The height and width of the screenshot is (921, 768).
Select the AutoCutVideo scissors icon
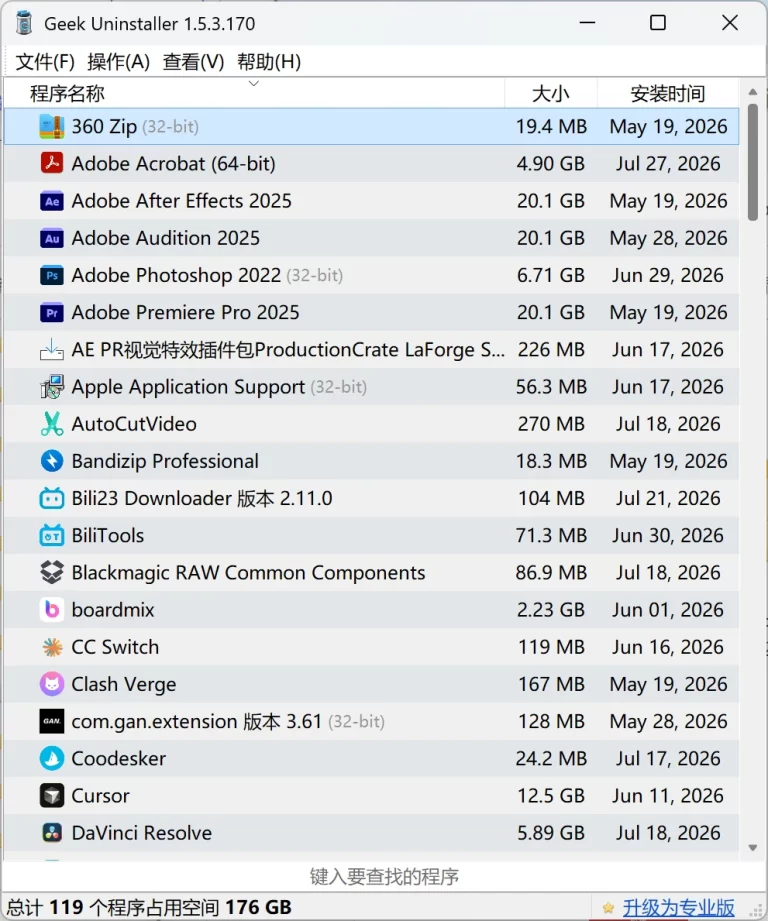click(x=52, y=423)
